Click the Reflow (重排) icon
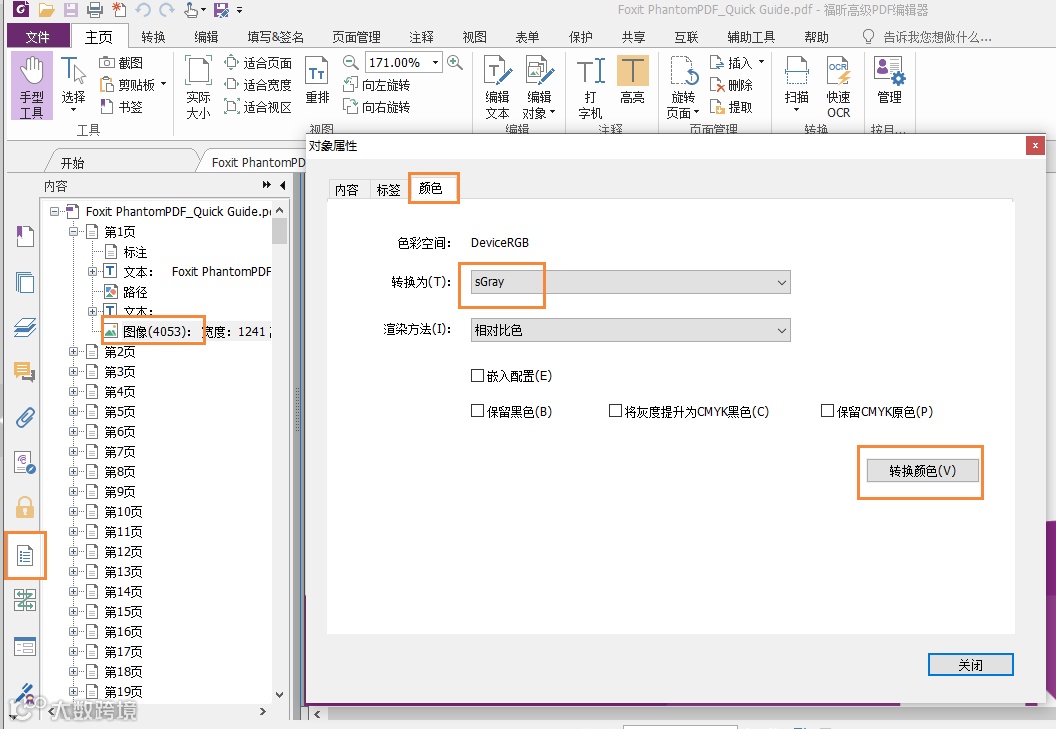This screenshot has width=1056, height=729. tap(317, 81)
